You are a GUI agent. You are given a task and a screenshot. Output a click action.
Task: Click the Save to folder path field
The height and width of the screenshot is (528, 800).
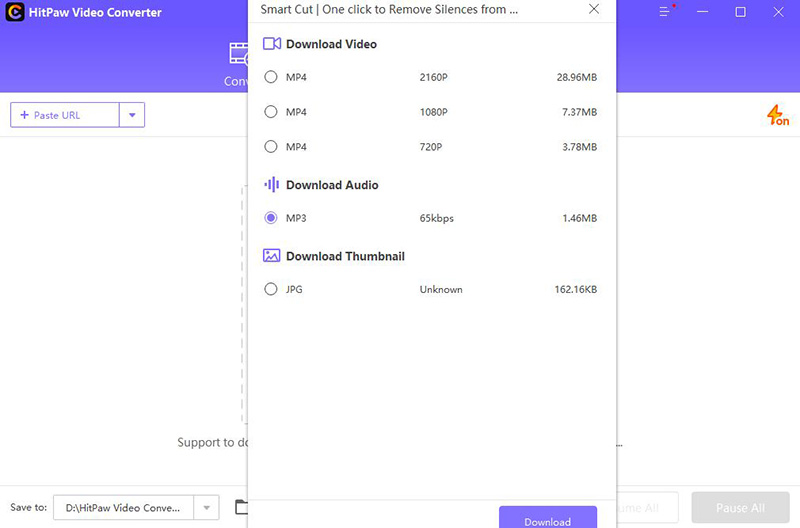[123, 508]
